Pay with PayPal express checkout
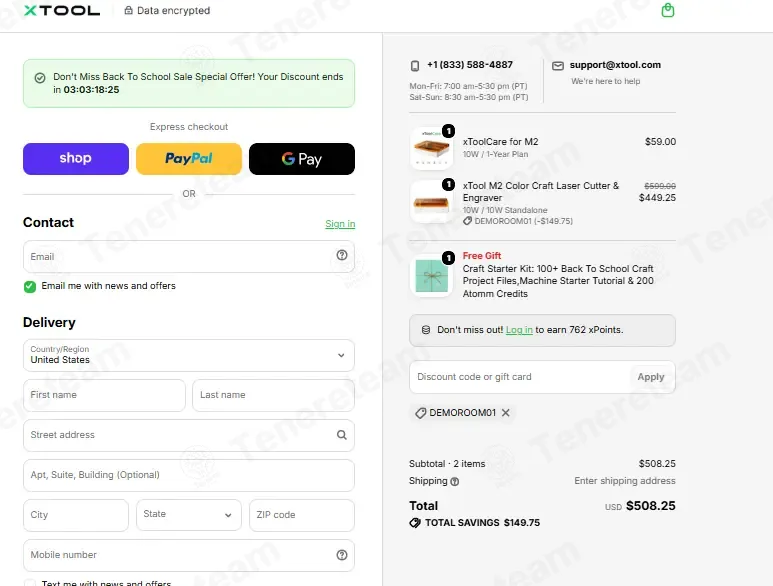This screenshot has width=773, height=586. click(x=189, y=159)
